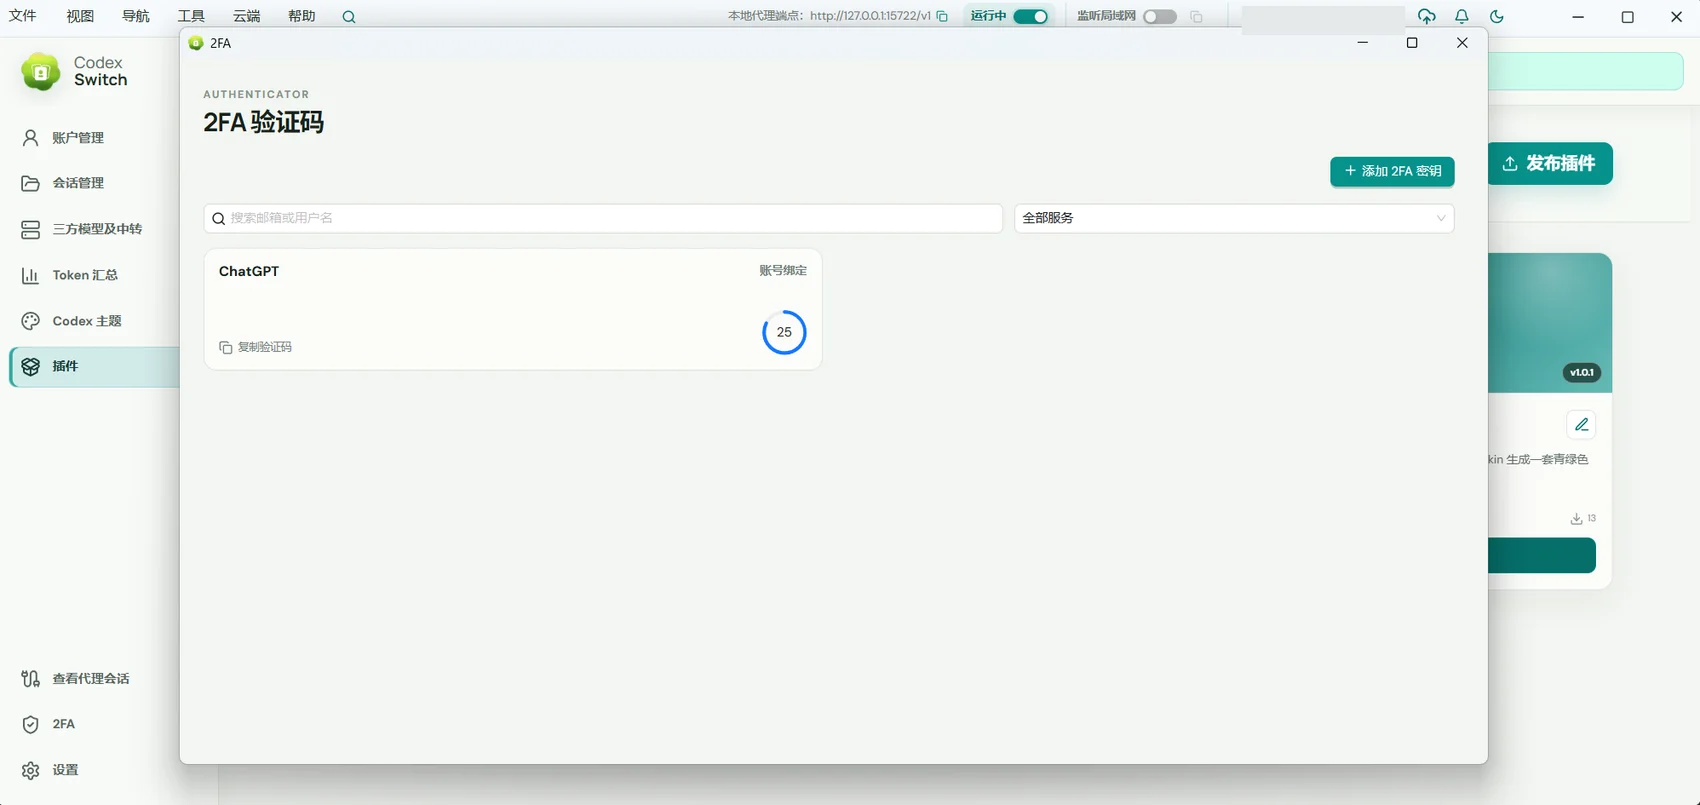The image size is (1700, 805).
Task: Toggle the 运行中 running switch off
Action: (x=1031, y=16)
